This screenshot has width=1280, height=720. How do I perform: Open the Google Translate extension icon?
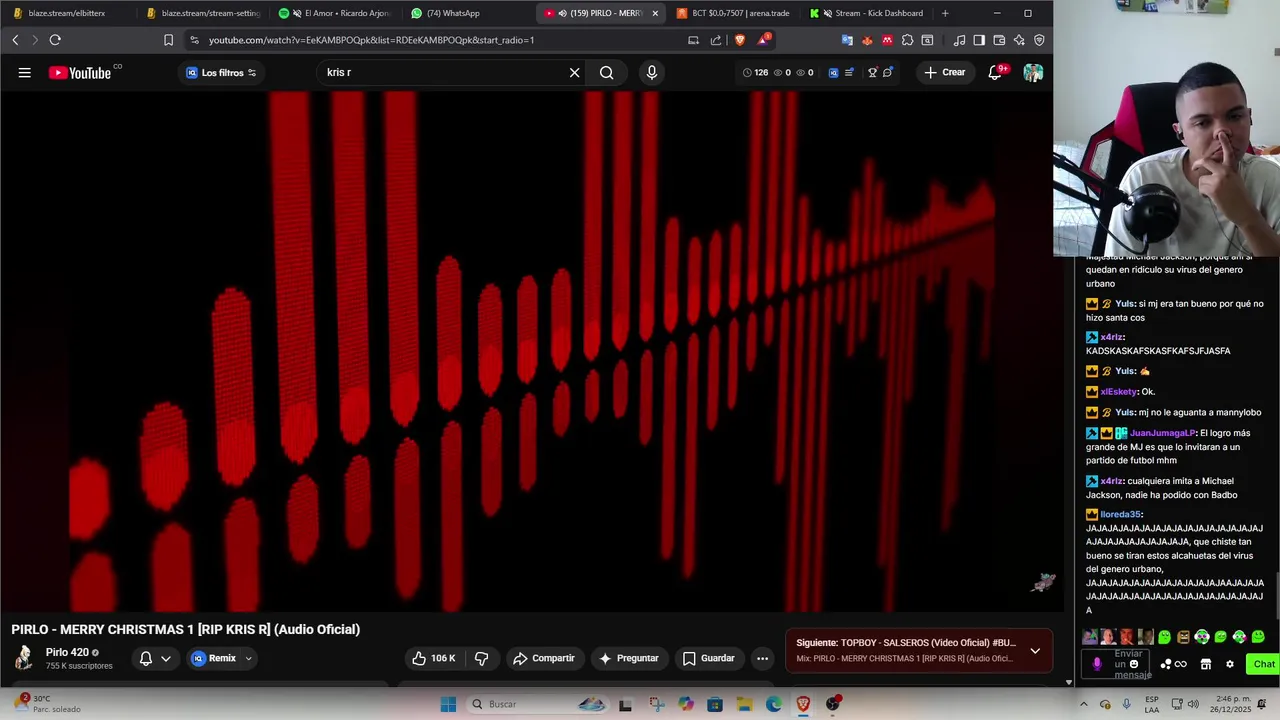click(x=847, y=40)
